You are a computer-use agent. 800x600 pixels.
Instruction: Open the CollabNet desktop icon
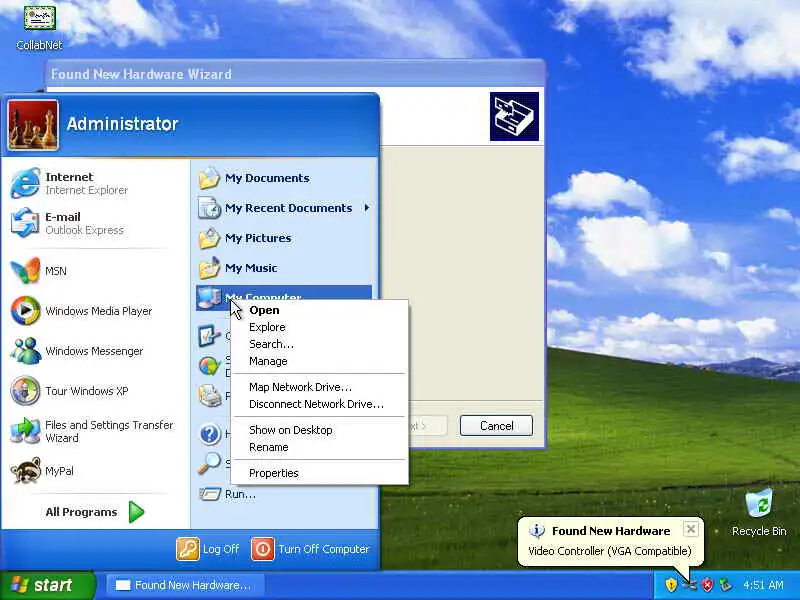tap(39, 28)
